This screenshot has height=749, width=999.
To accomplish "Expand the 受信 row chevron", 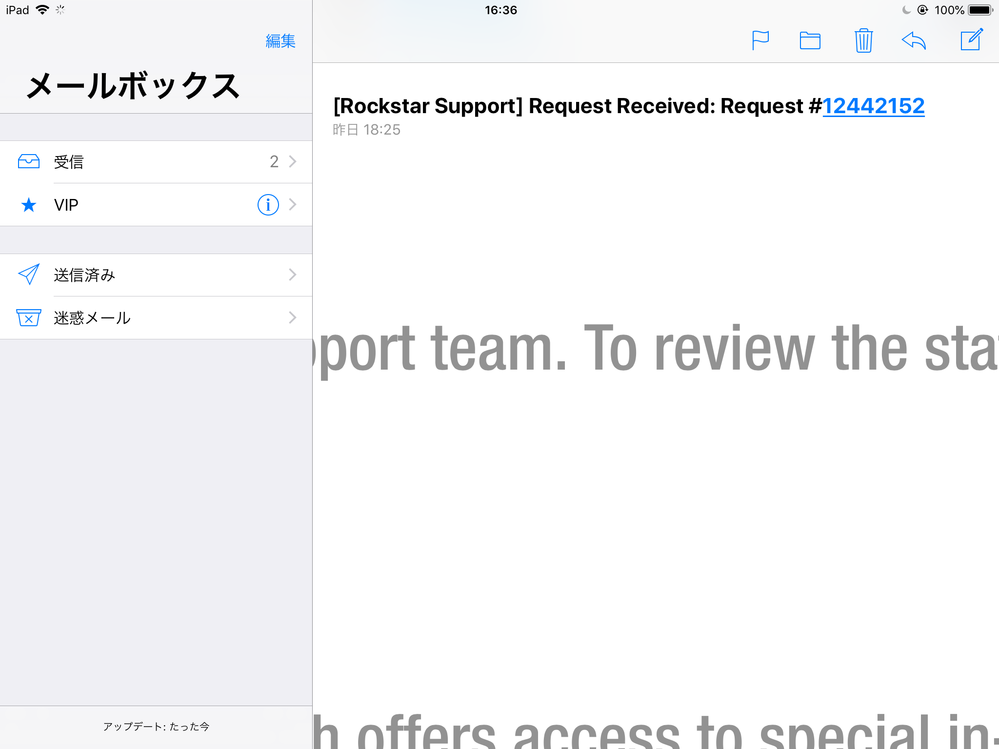I will point(292,162).
